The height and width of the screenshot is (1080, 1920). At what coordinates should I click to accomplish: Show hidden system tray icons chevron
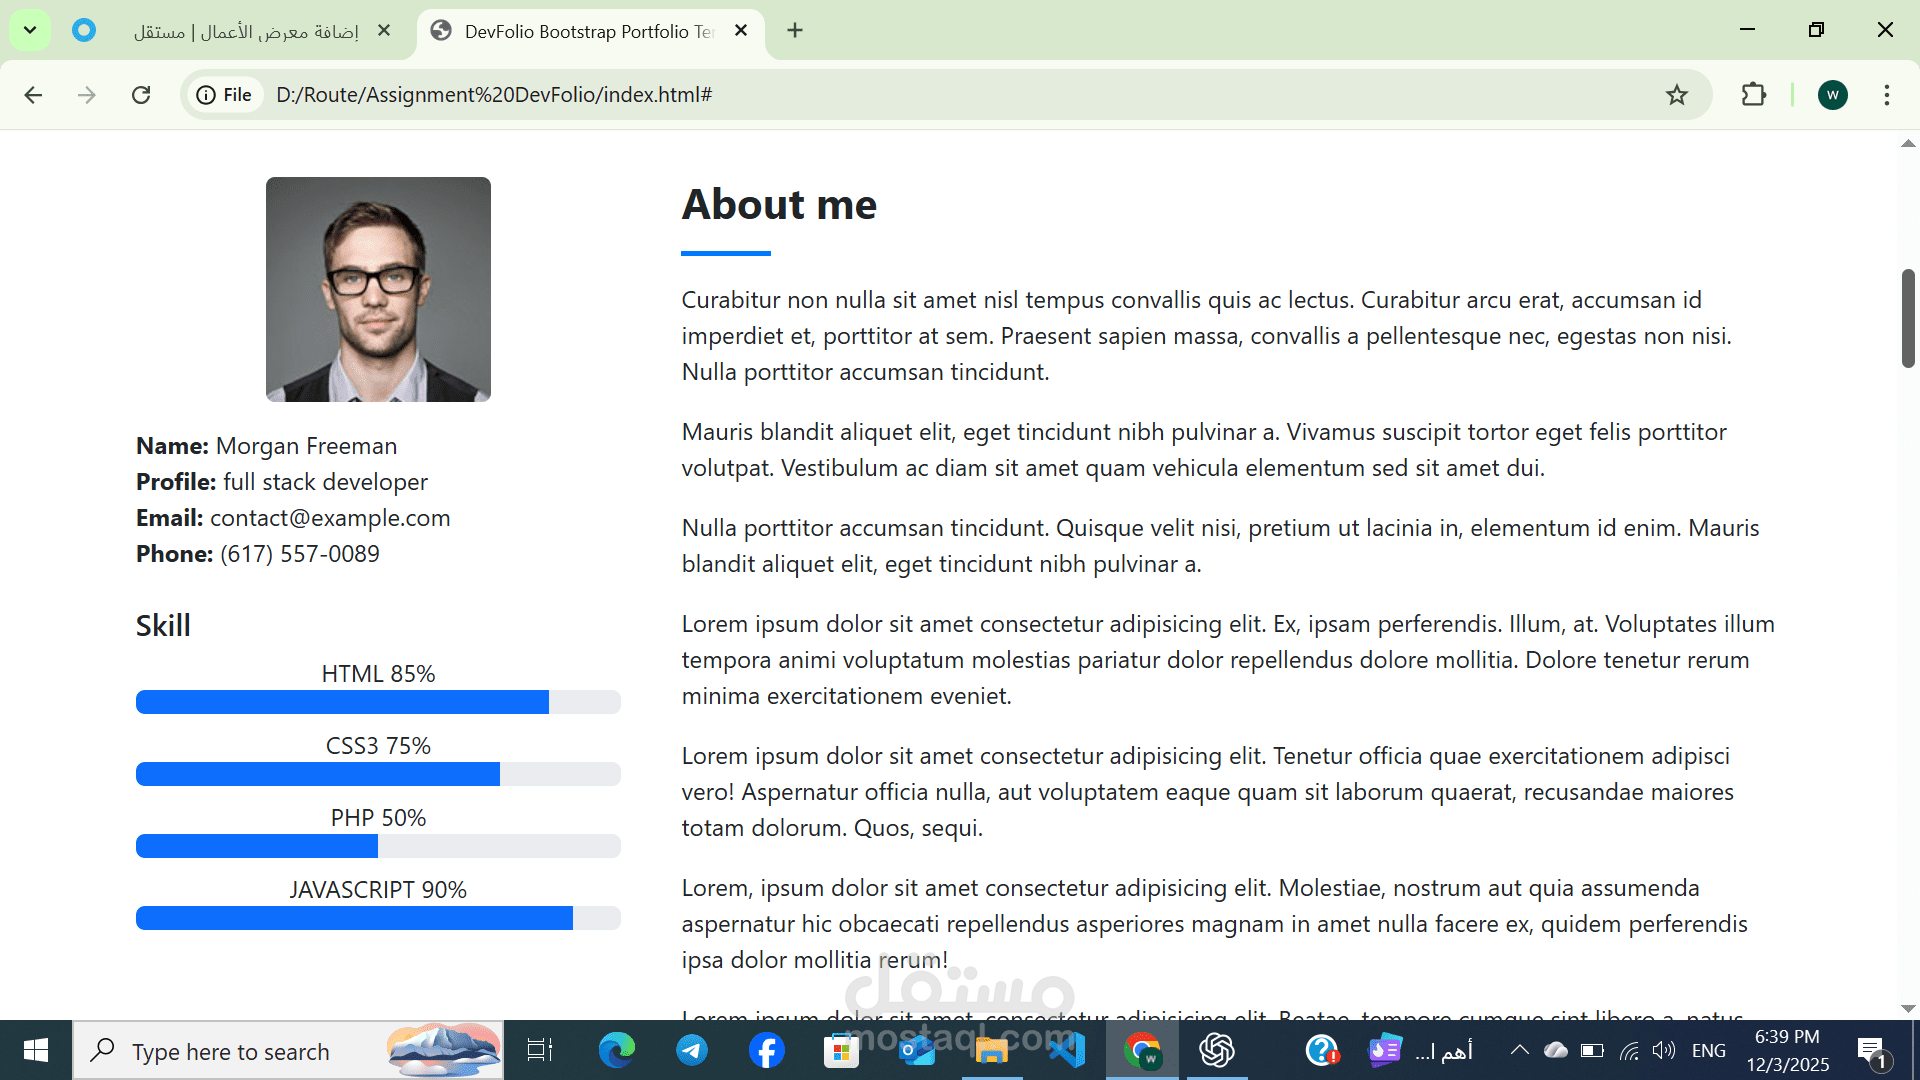(x=1519, y=1050)
